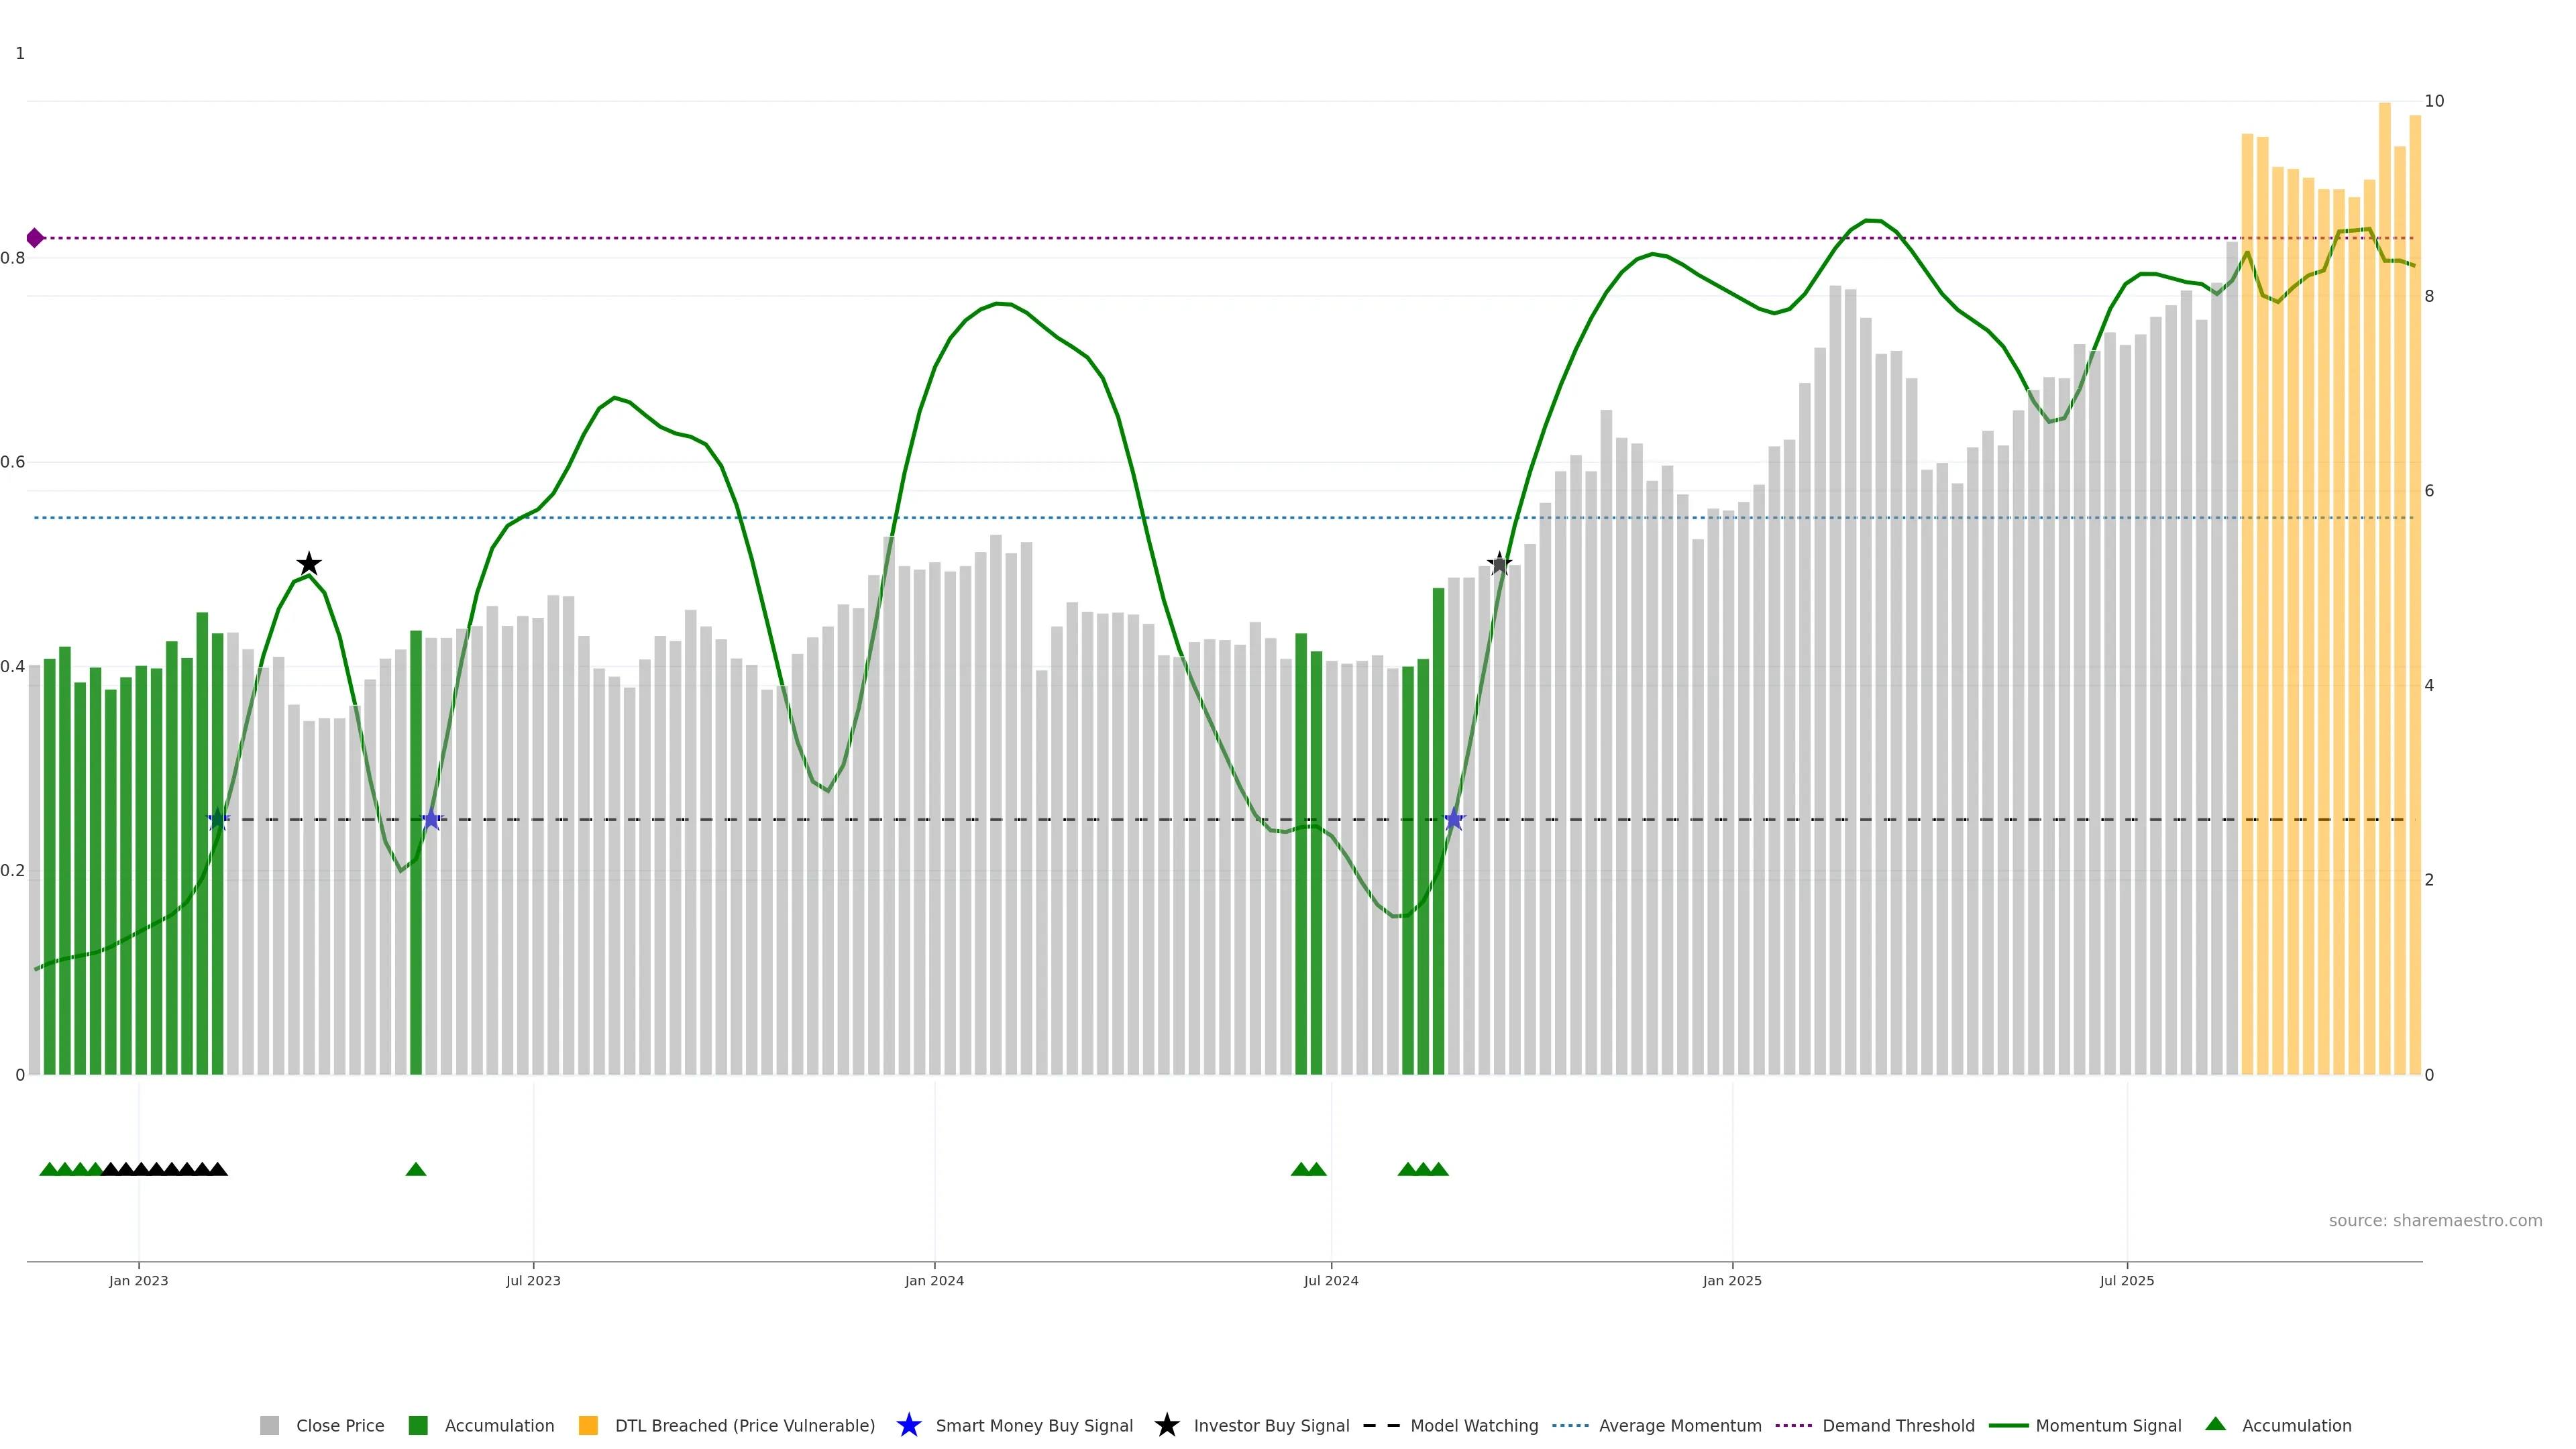
Task: Click the green triangle icon in legend
Action: point(2215,1424)
